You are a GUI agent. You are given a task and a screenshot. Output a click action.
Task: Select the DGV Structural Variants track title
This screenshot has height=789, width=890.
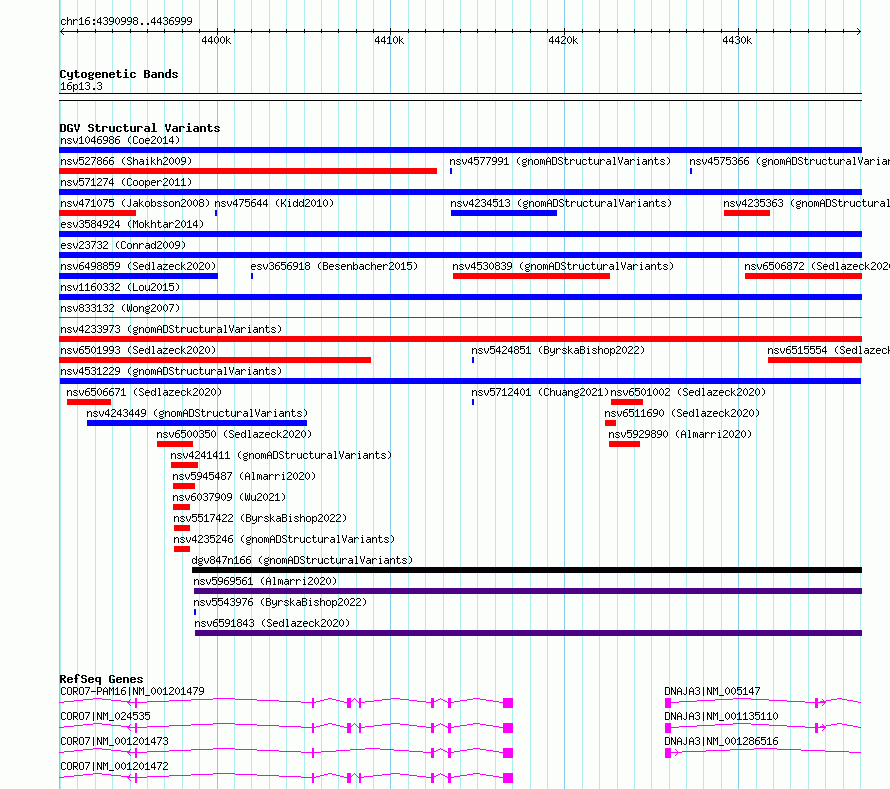(x=140, y=128)
